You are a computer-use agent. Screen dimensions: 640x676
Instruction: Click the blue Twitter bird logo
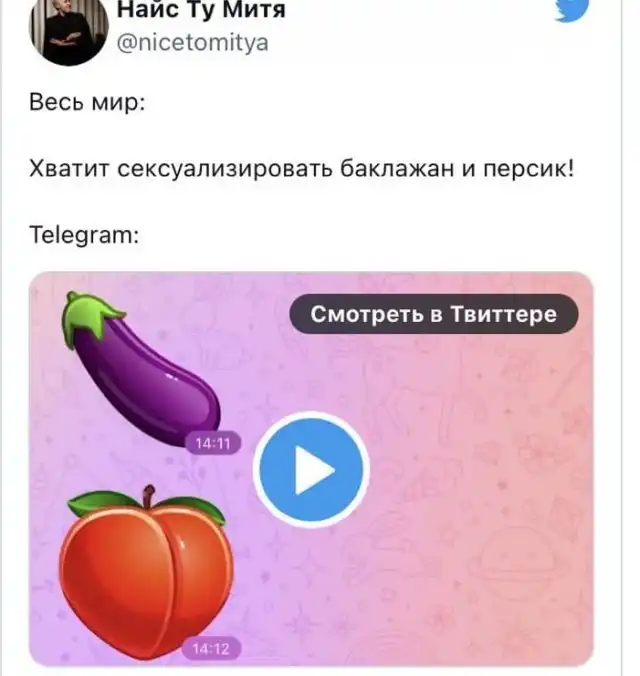point(571,9)
